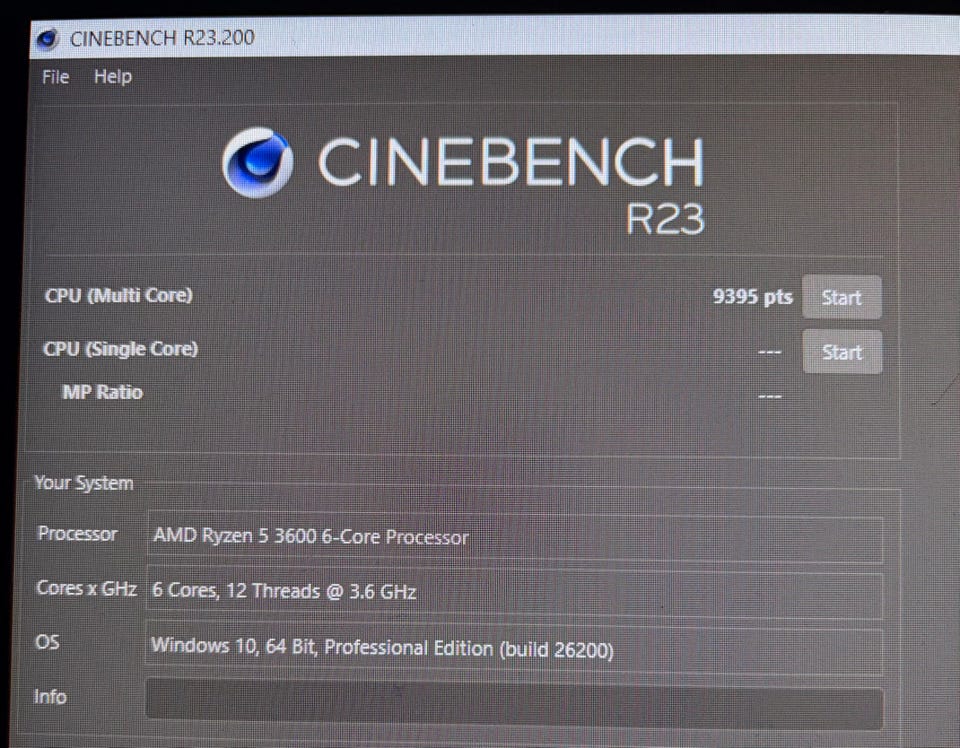Open the Help menu

tap(113, 77)
